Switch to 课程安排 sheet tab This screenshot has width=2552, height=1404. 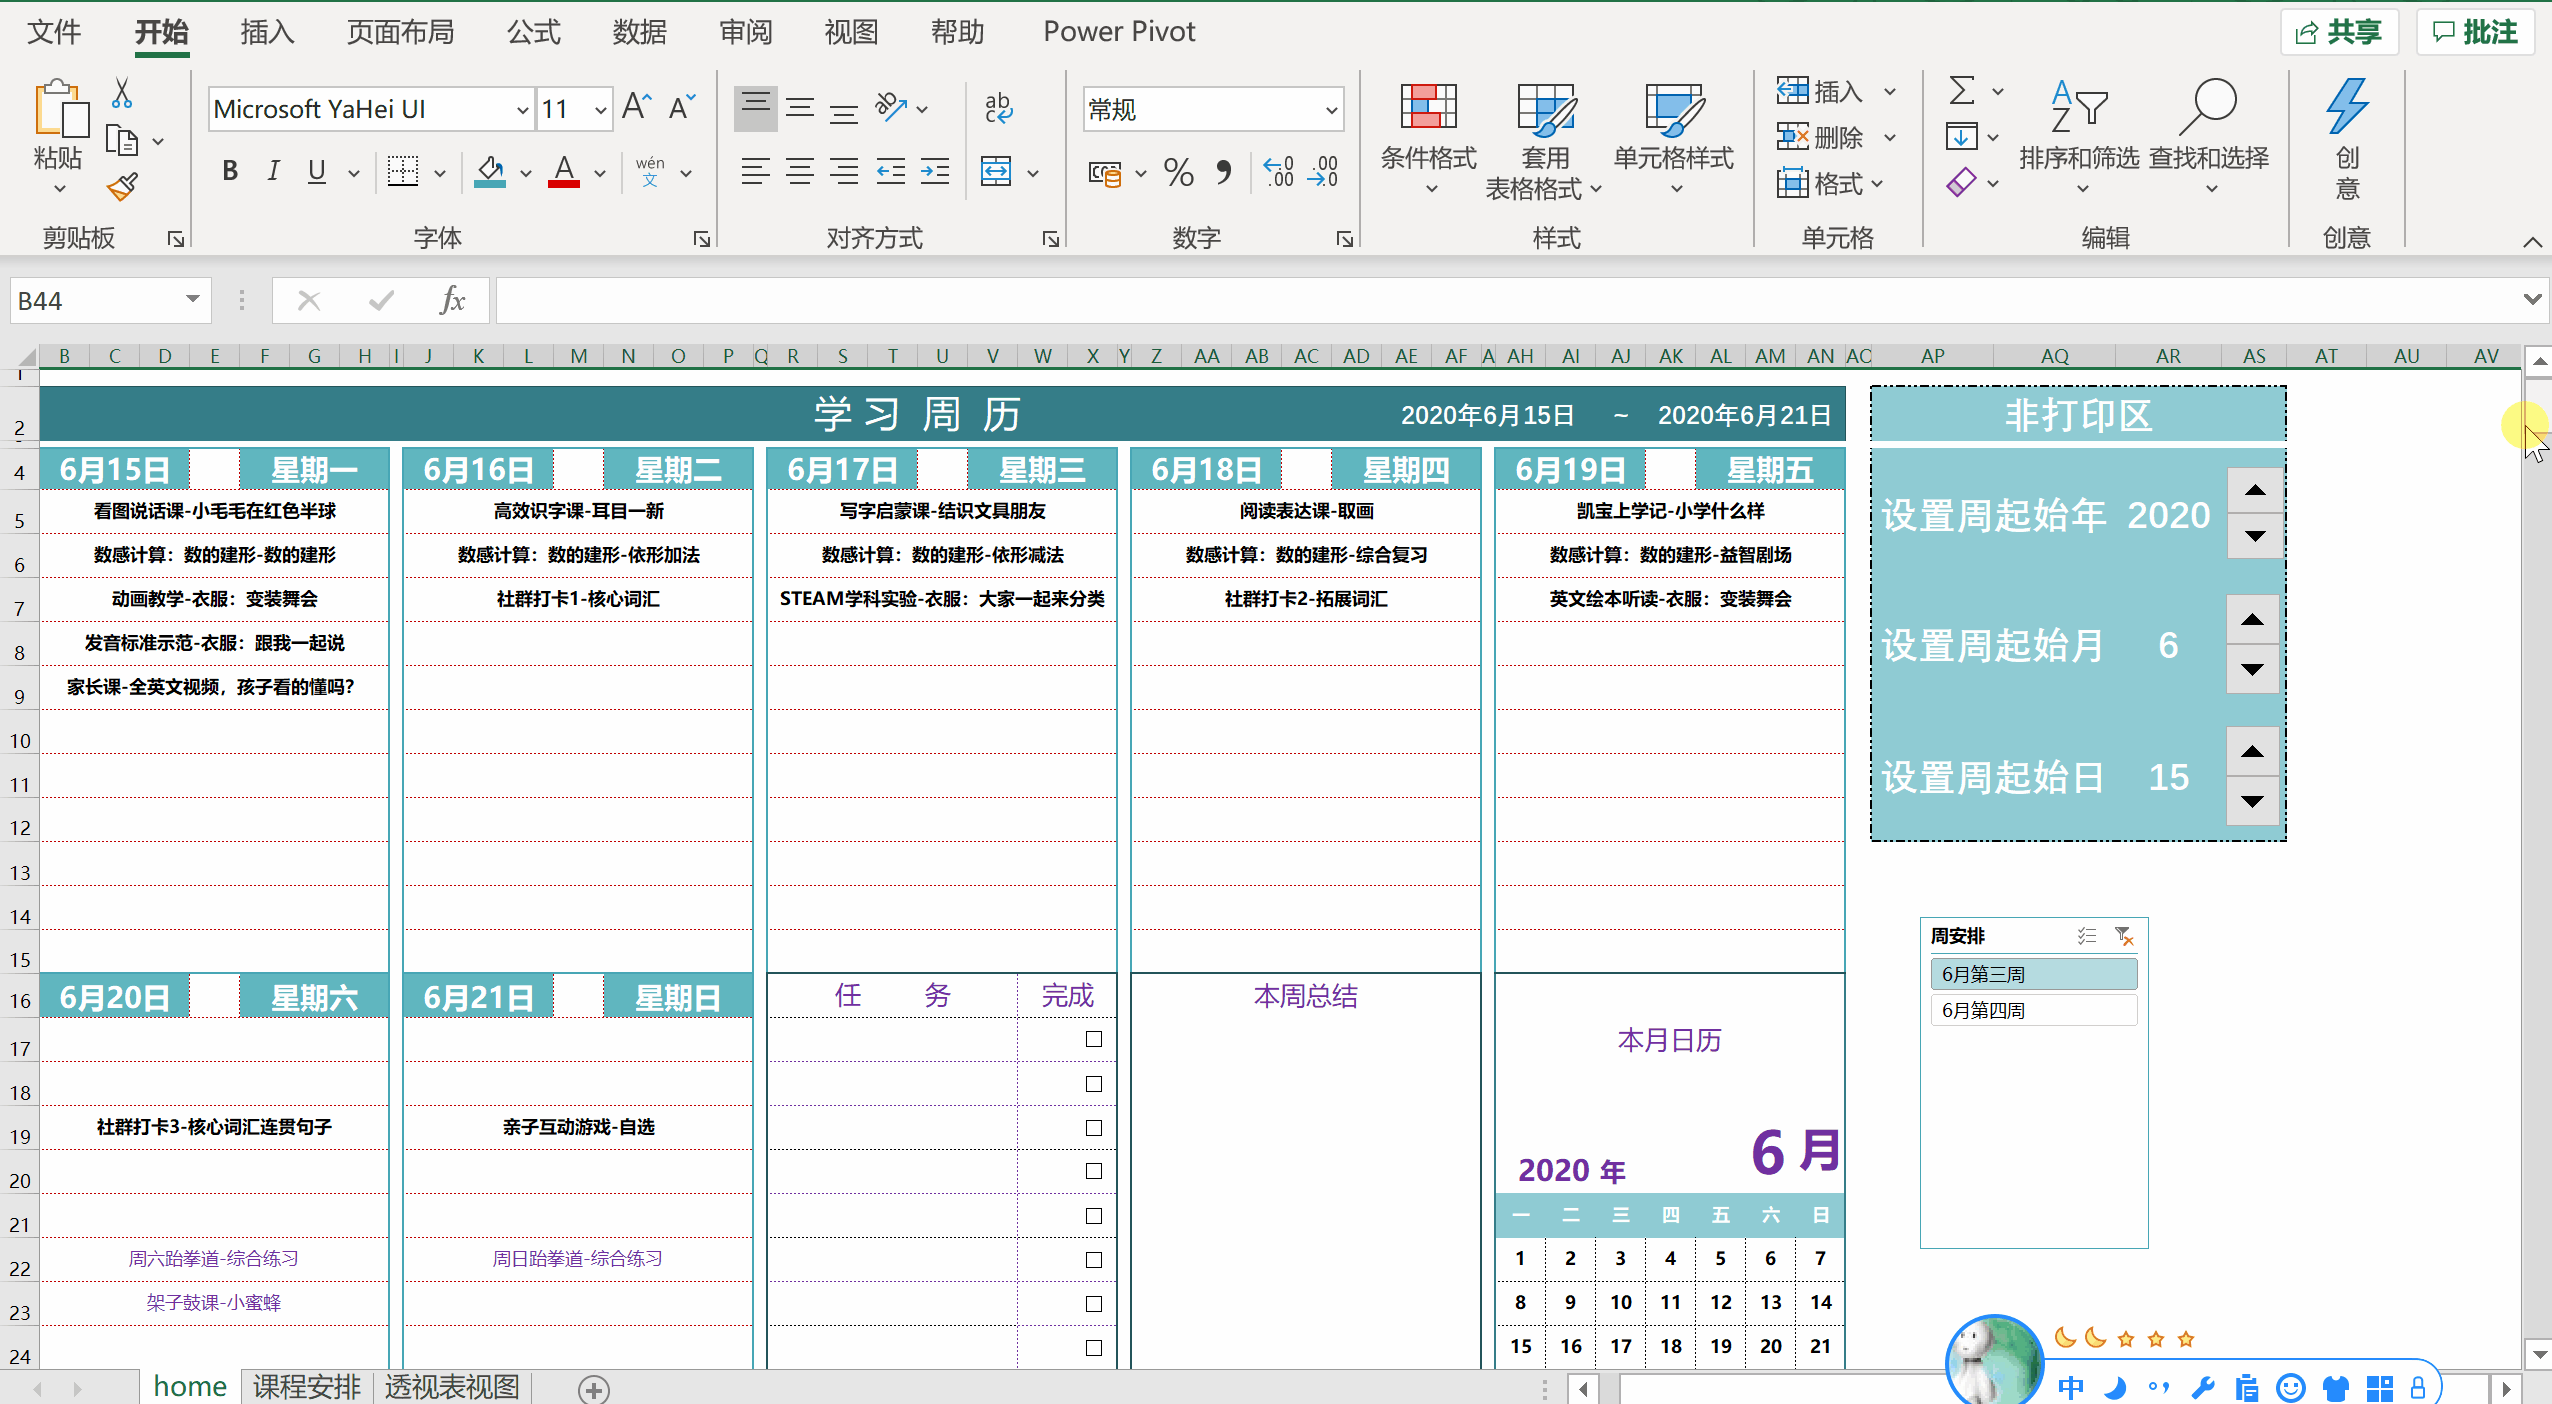click(306, 1387)
